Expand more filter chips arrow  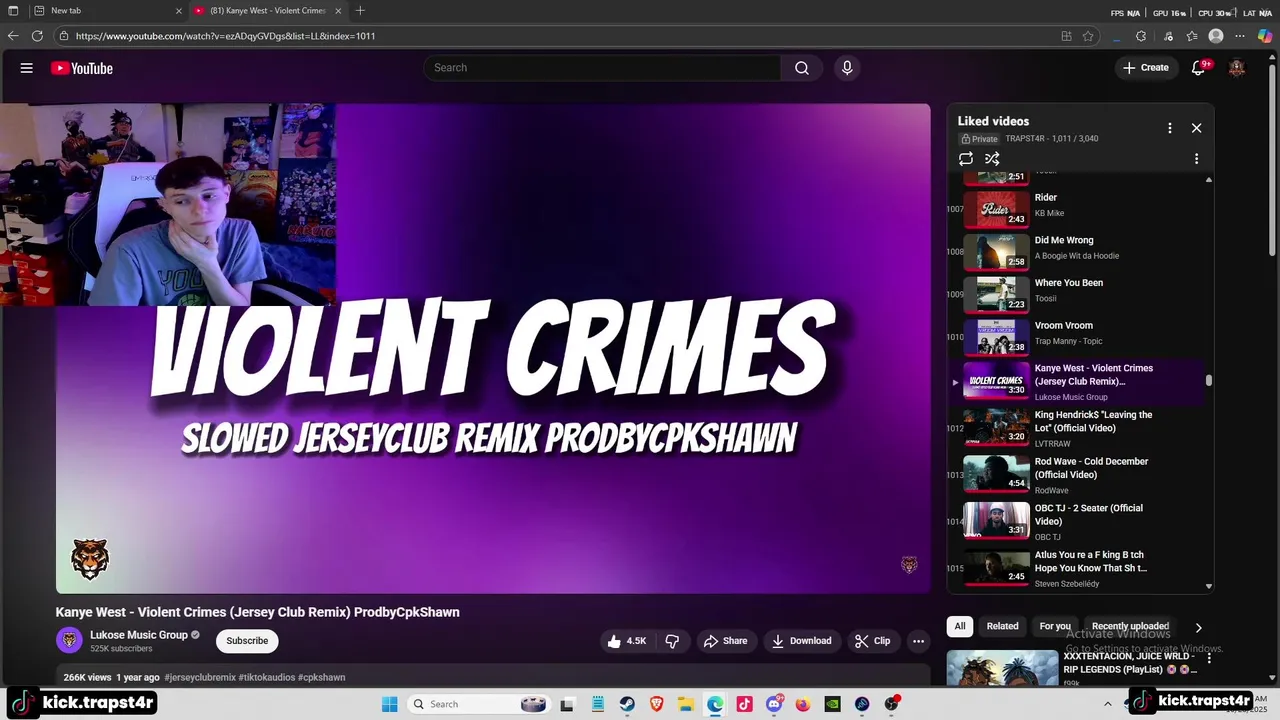click(x=1198, y=628)
